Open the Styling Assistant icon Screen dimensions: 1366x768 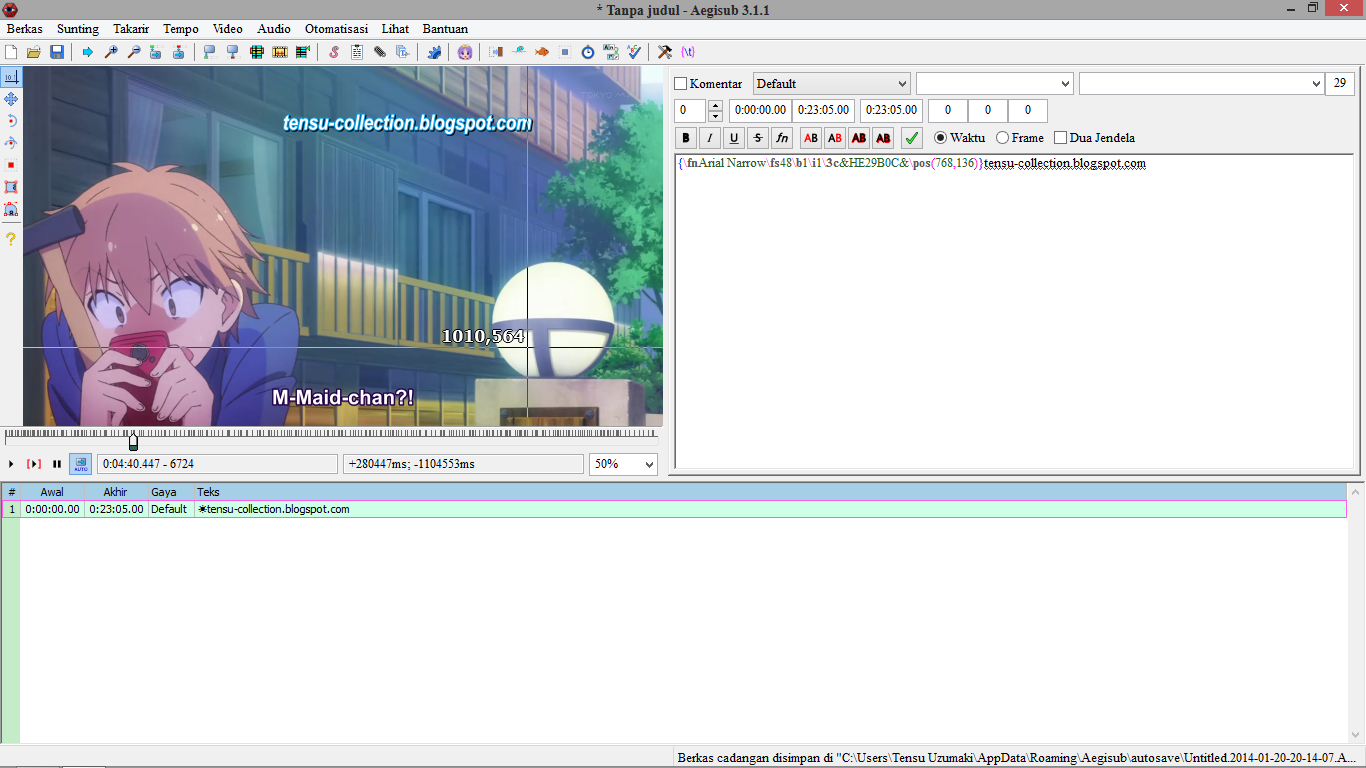click(519, 52)
